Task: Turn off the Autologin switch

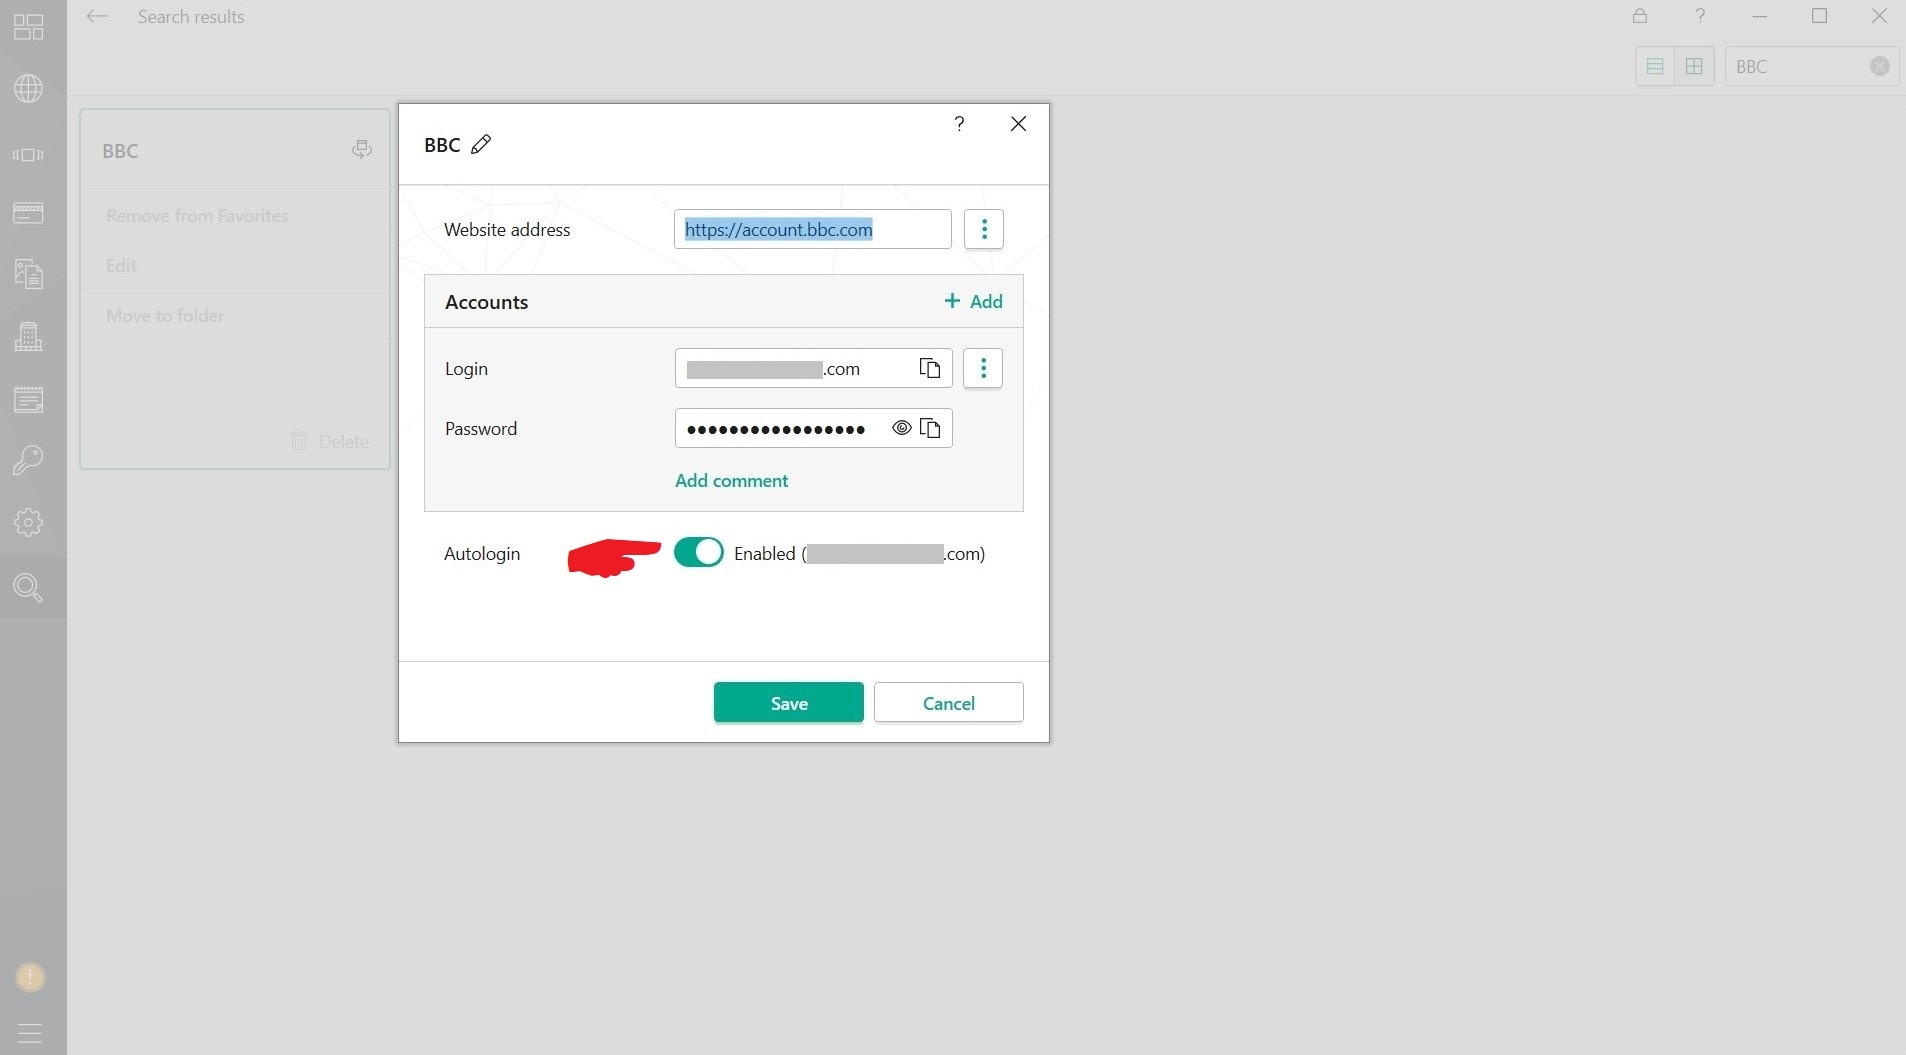Action: (698, 552)
